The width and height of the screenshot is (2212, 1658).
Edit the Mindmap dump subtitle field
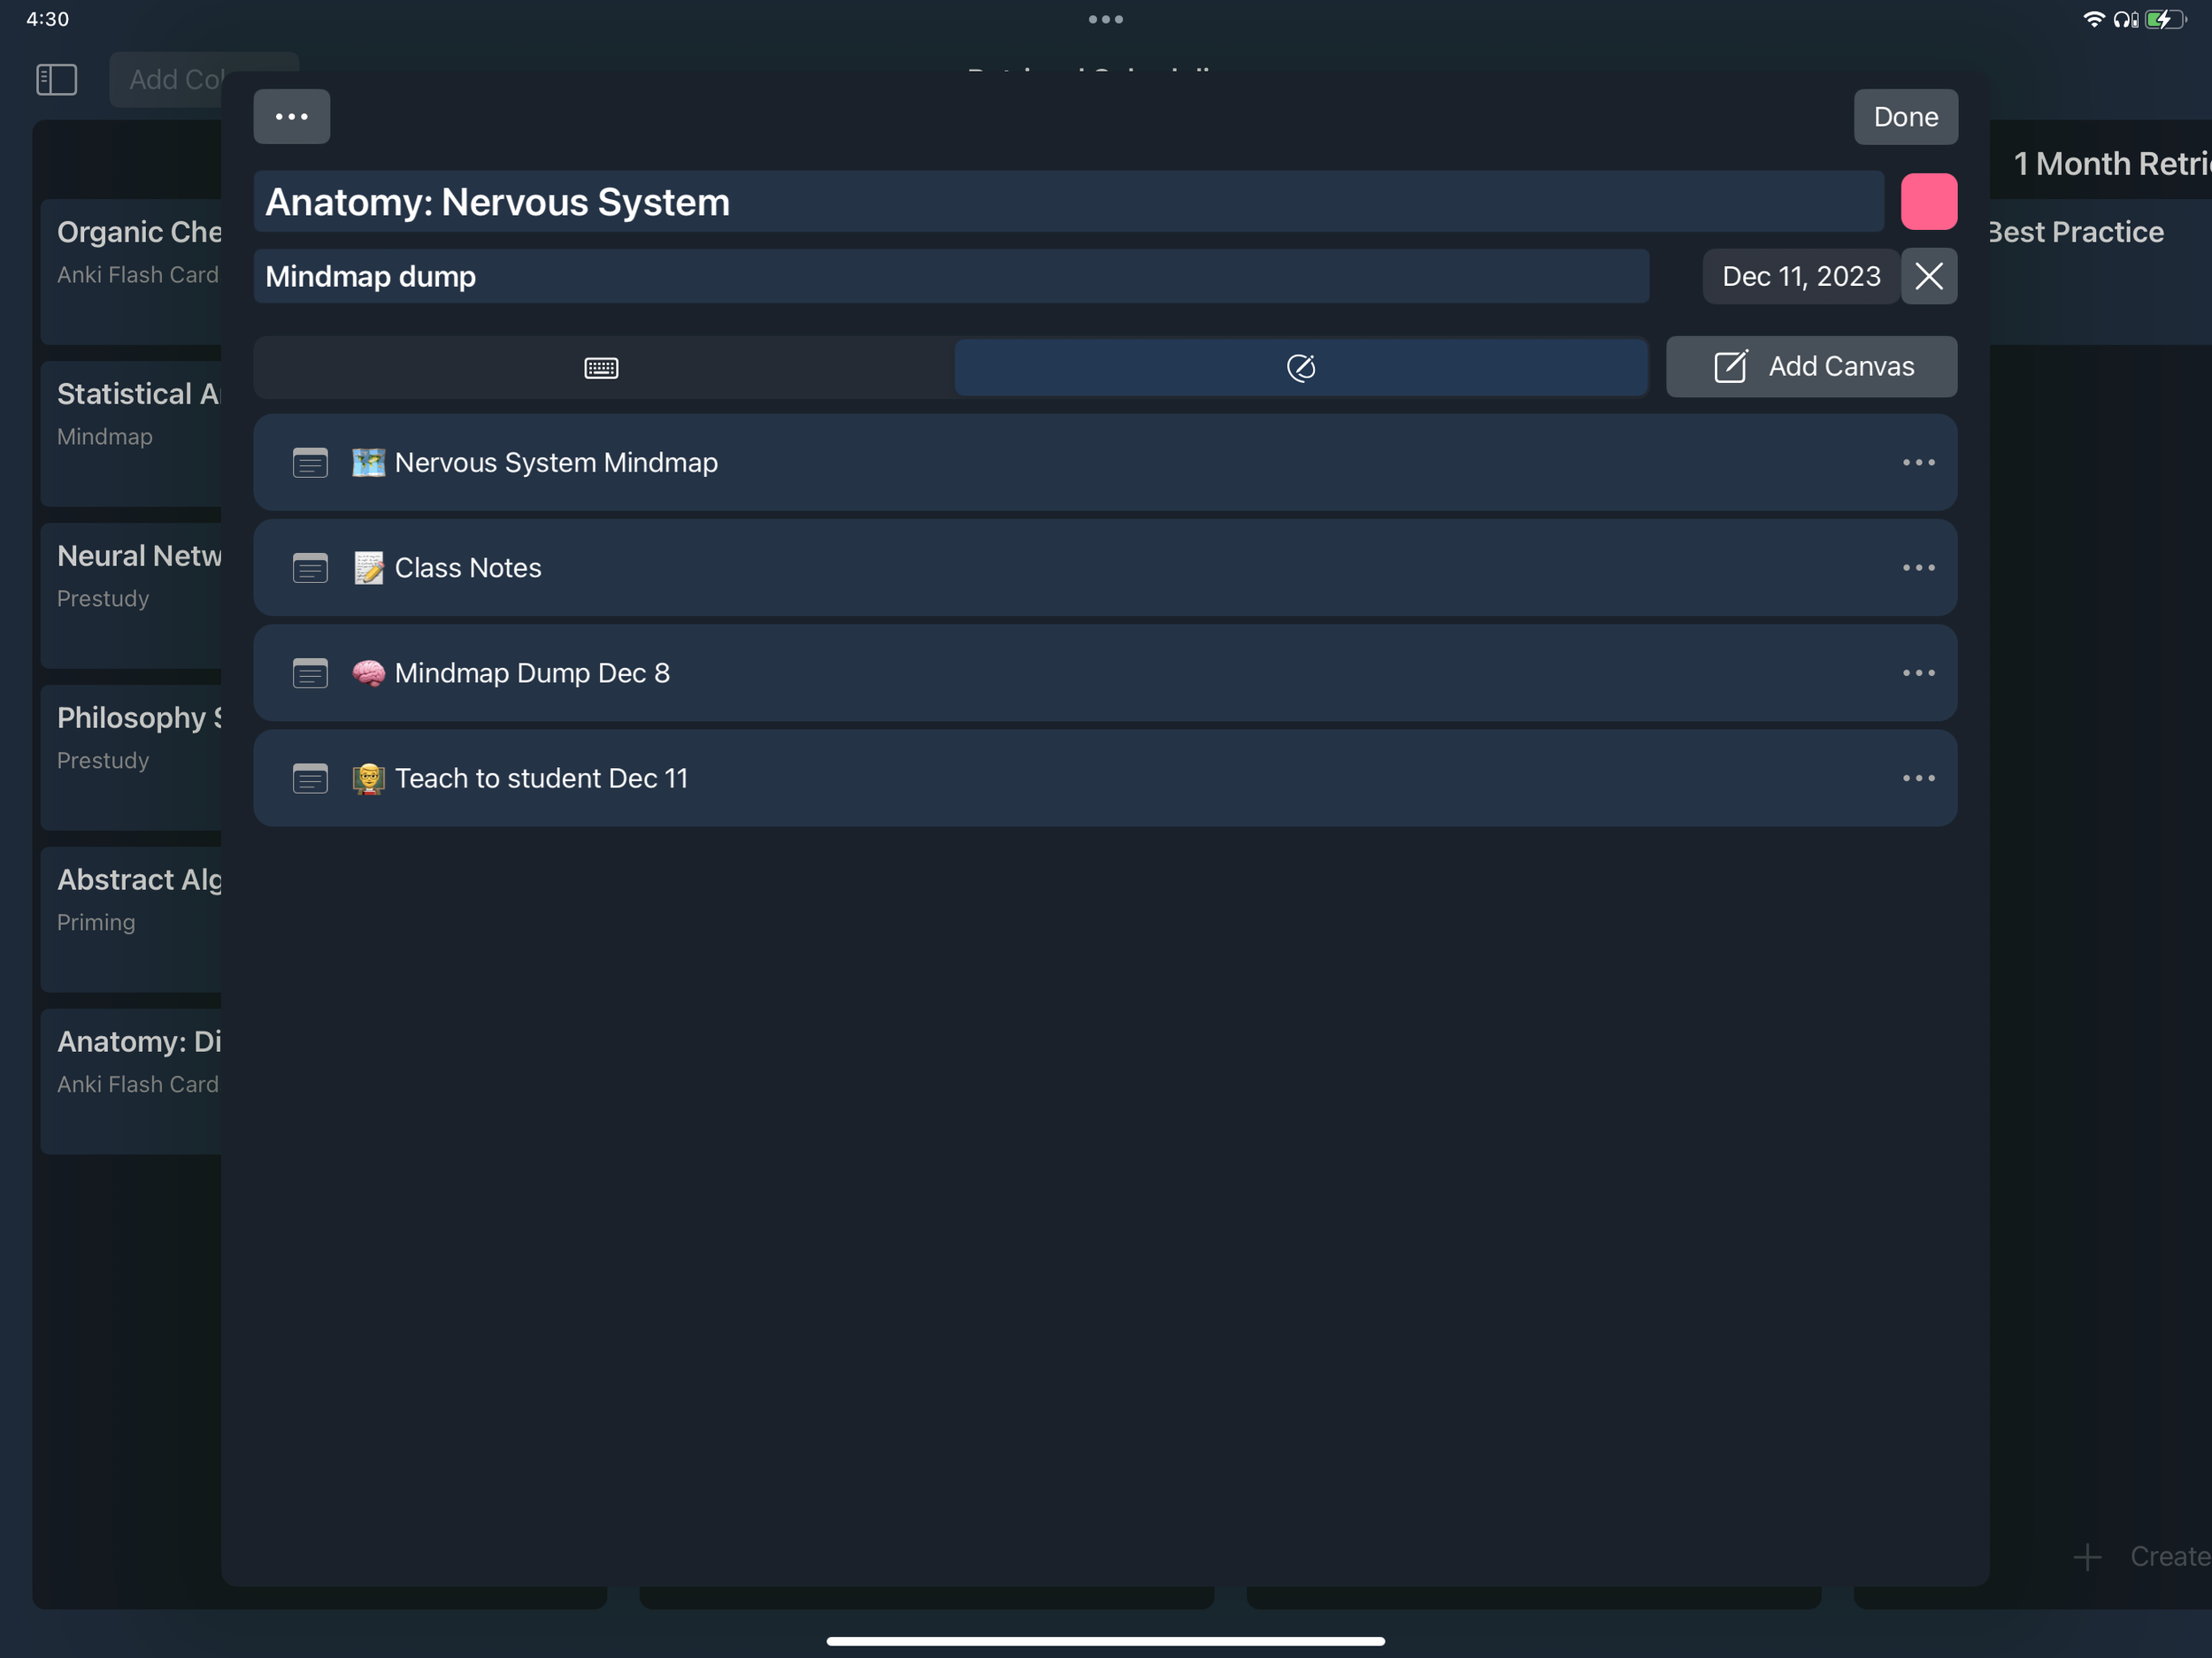click(950, 276)
